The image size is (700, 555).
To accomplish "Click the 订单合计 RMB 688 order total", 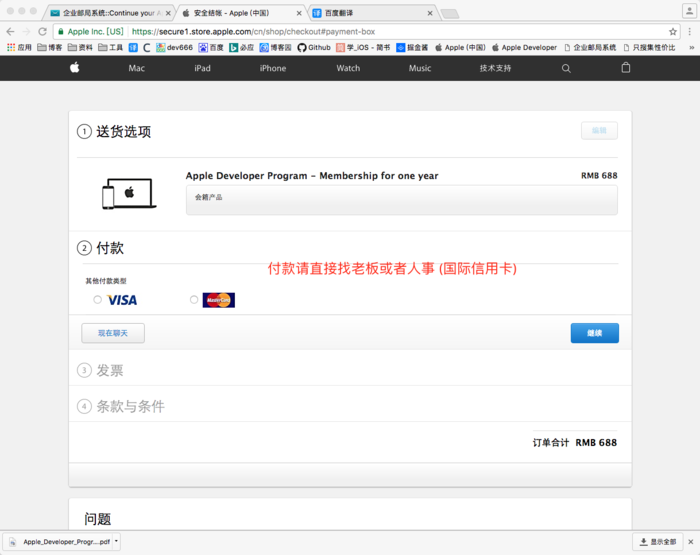I will tap(575, 442).
